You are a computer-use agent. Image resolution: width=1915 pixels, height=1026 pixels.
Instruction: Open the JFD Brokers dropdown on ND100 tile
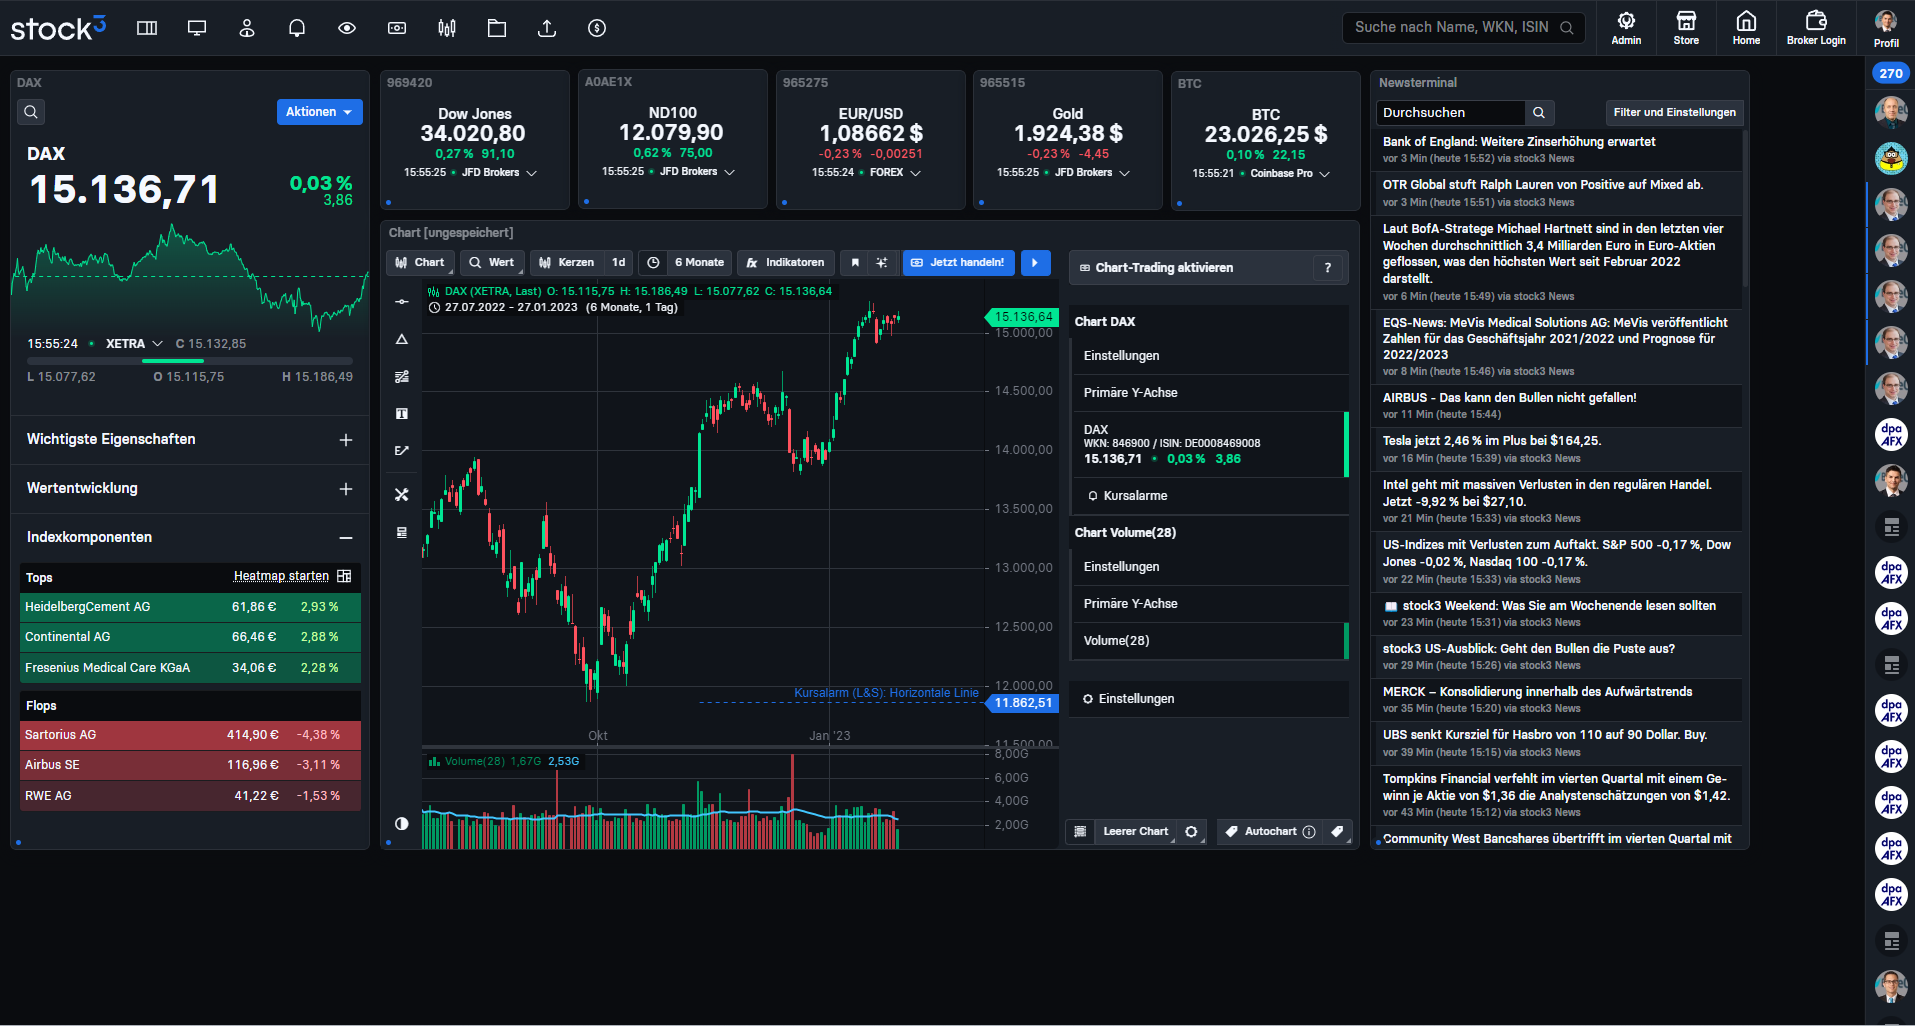697,172
